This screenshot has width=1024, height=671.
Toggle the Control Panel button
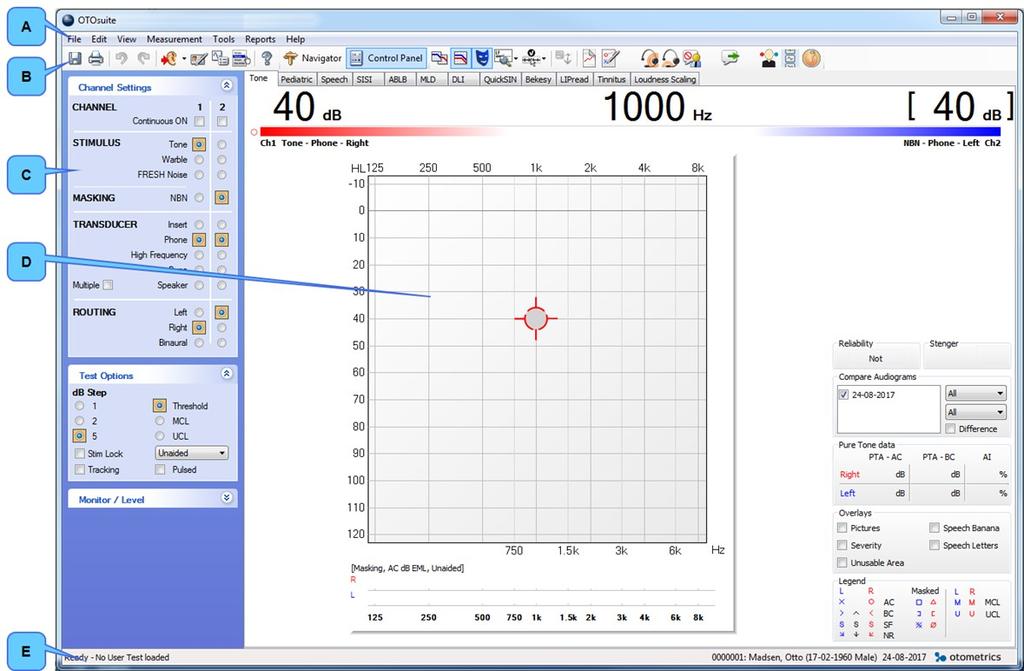(386, 58)
